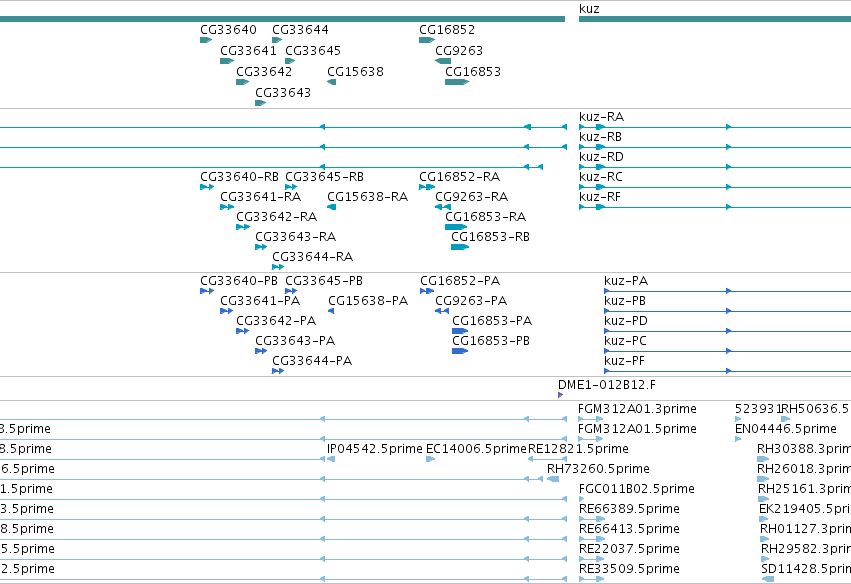The image size is (851, 584).
Task: Click the kuz-RD transcript label
Action: tap(601, 157)
